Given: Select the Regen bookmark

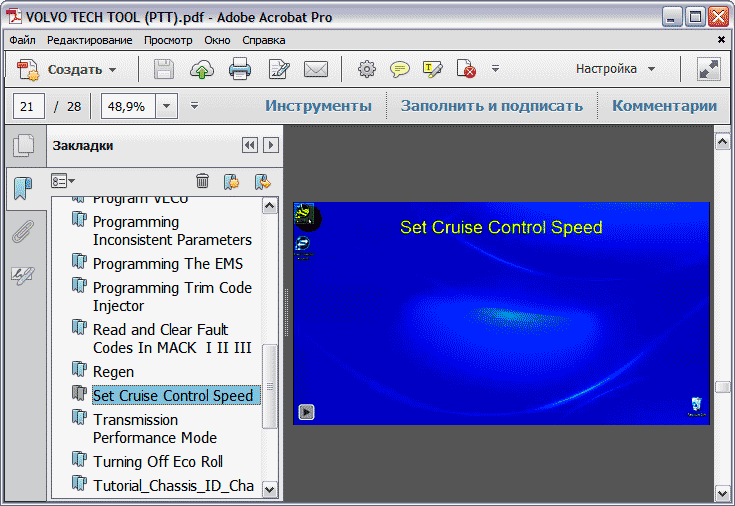Looking at the screenshot, I should 113,372.
